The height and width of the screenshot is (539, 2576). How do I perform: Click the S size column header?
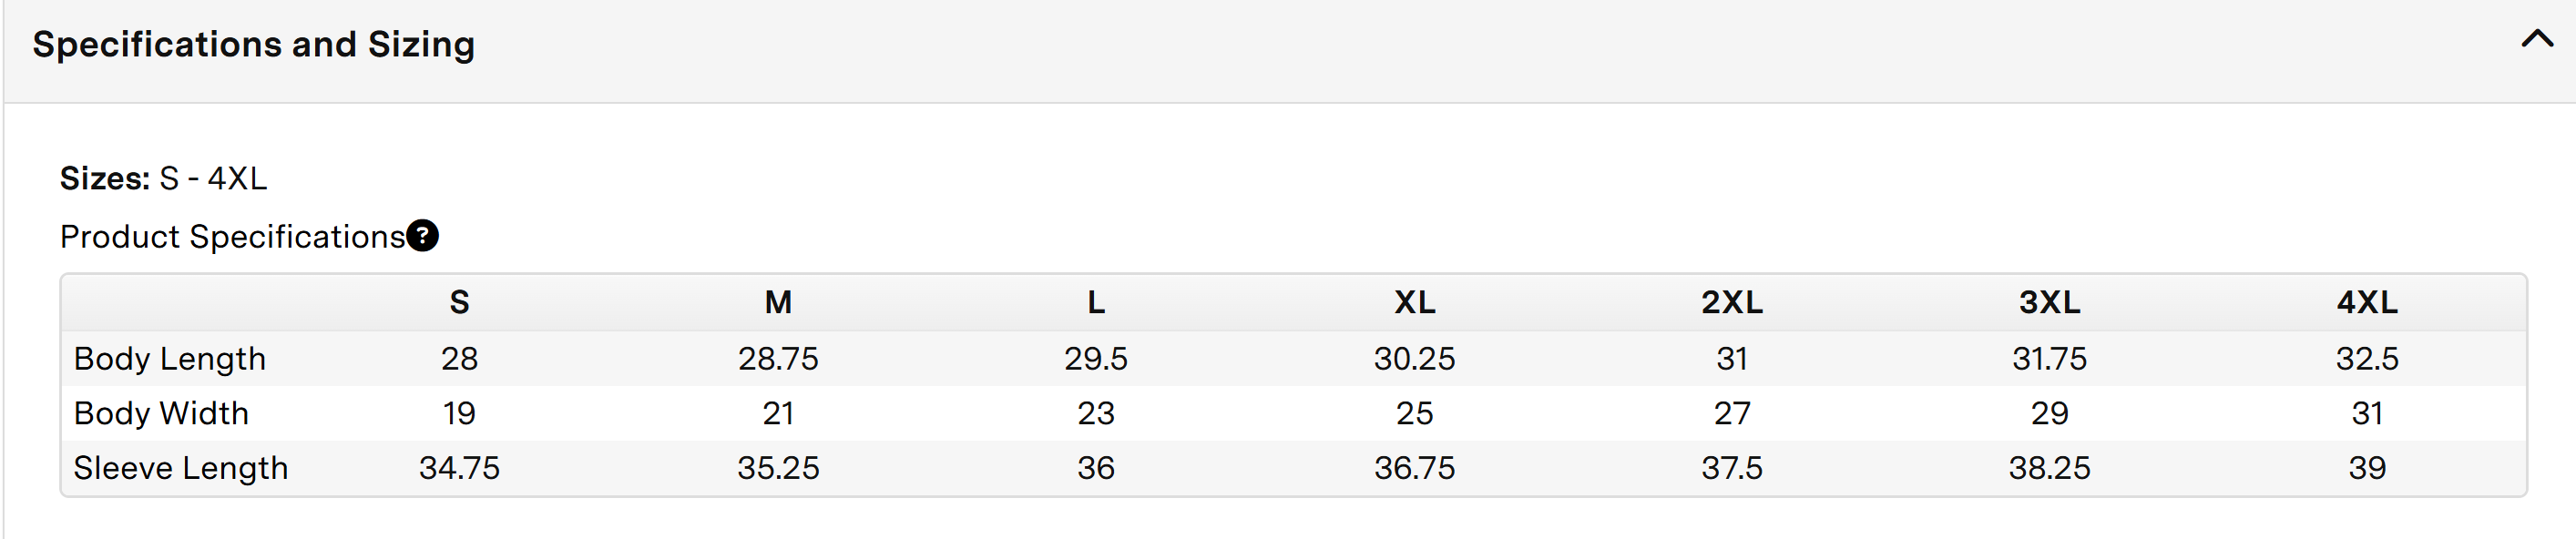click(459, 302)
